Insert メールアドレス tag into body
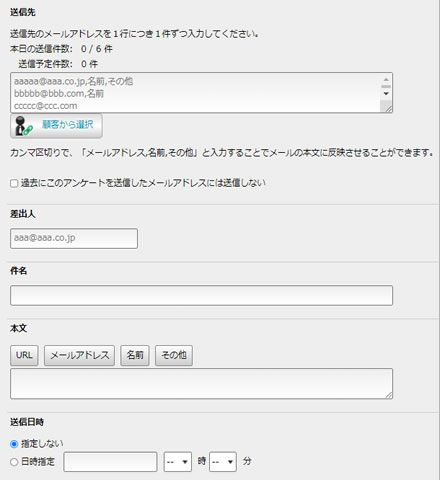The height and width of the screenshot is (480, 440). tap(79, 355)
